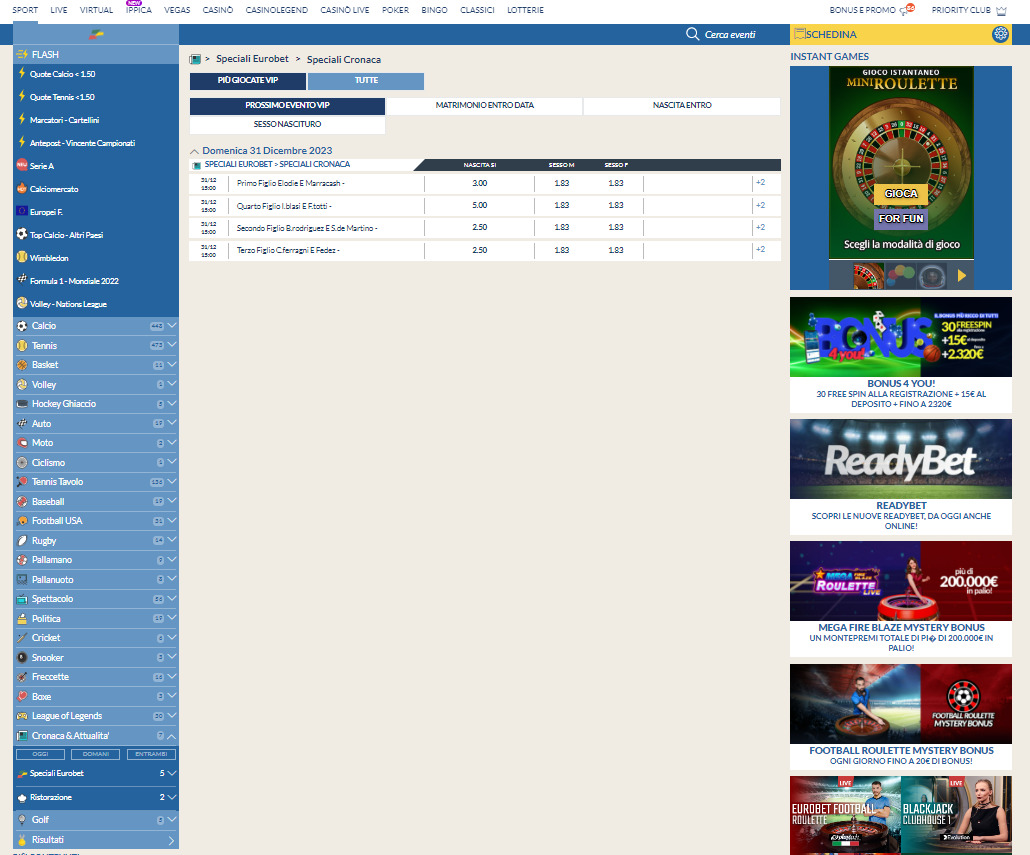1030x855 pixels.
Task: Expand the Pallamano category chevron
Action: pyautogui.click(x=171, y=559)
